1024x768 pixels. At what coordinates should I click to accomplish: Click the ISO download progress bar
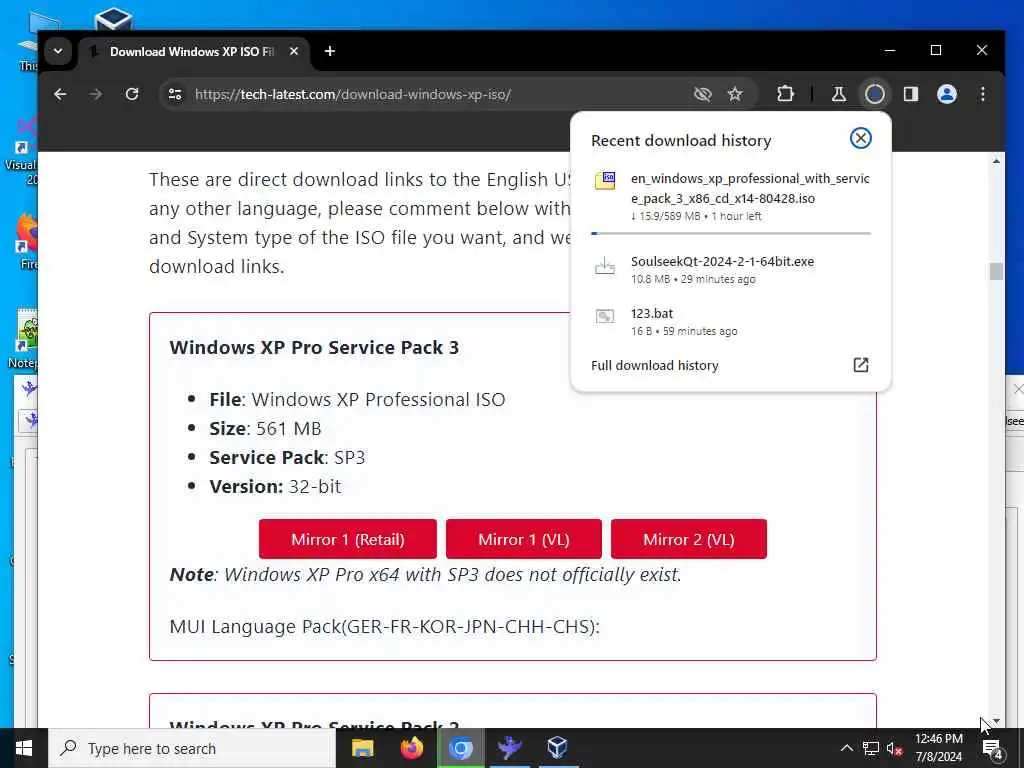point(730,233)
